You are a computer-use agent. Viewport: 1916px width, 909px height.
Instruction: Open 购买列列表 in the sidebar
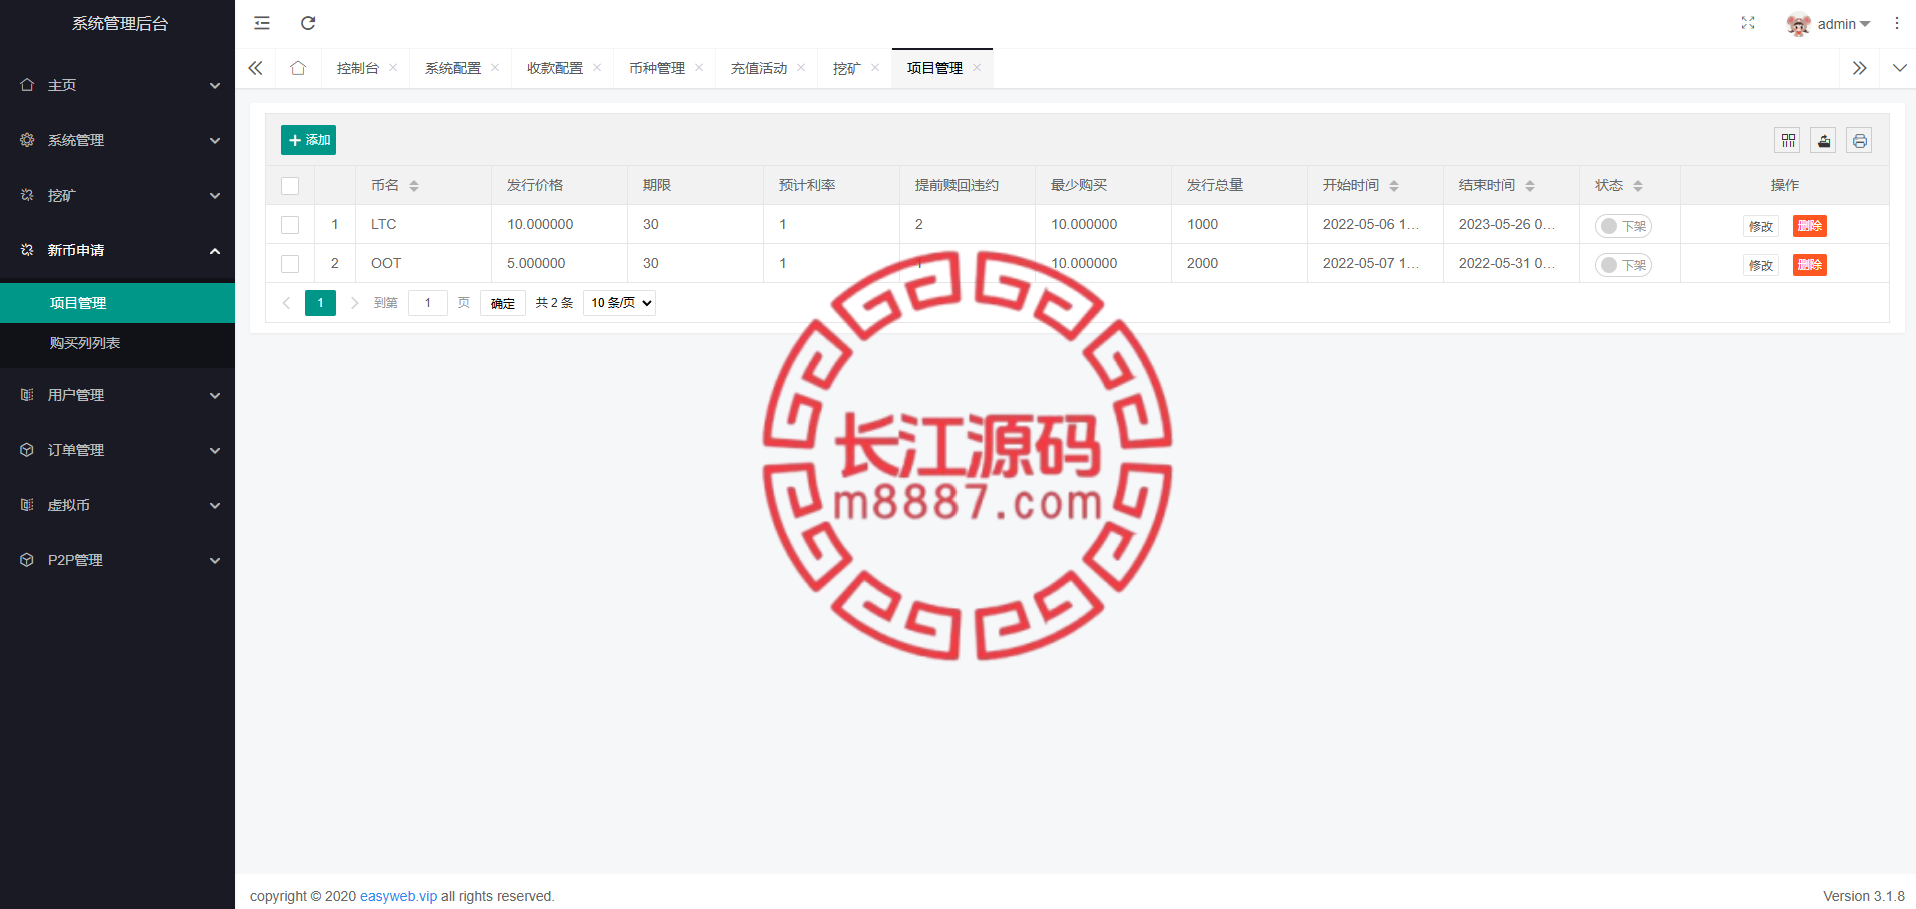[118, 343]
